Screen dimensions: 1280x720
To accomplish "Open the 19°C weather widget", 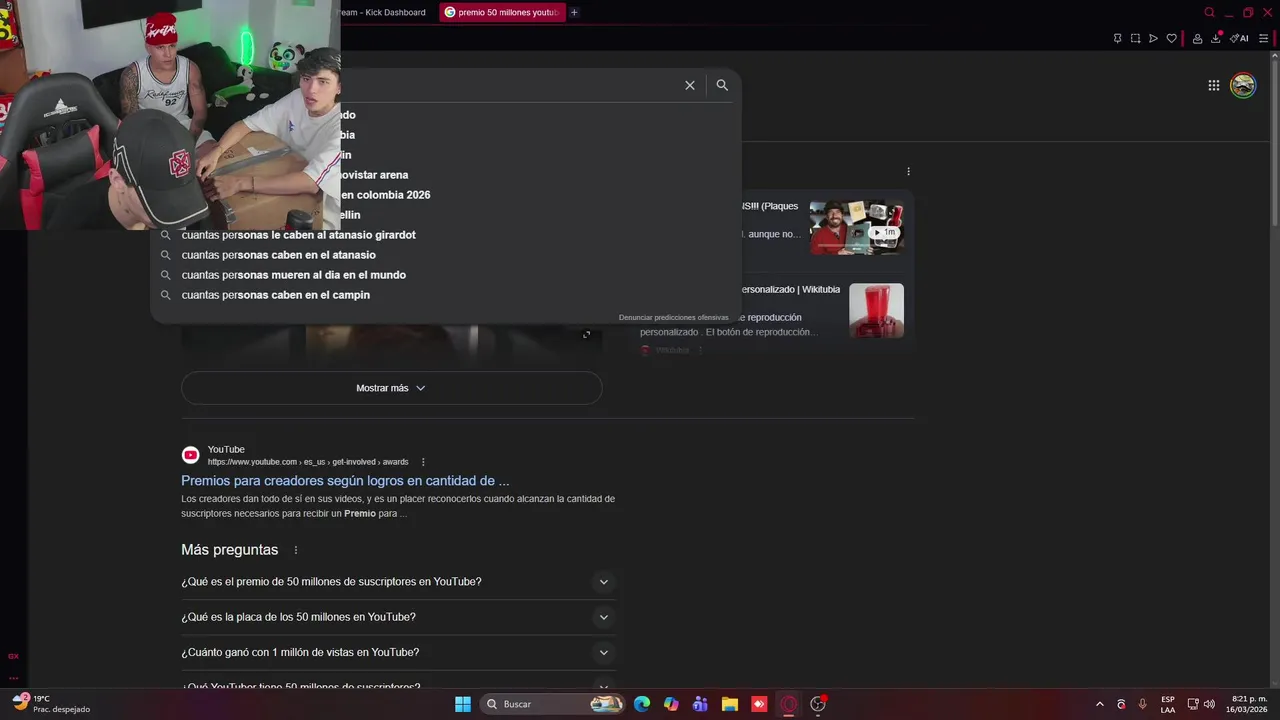I will 50,704.
